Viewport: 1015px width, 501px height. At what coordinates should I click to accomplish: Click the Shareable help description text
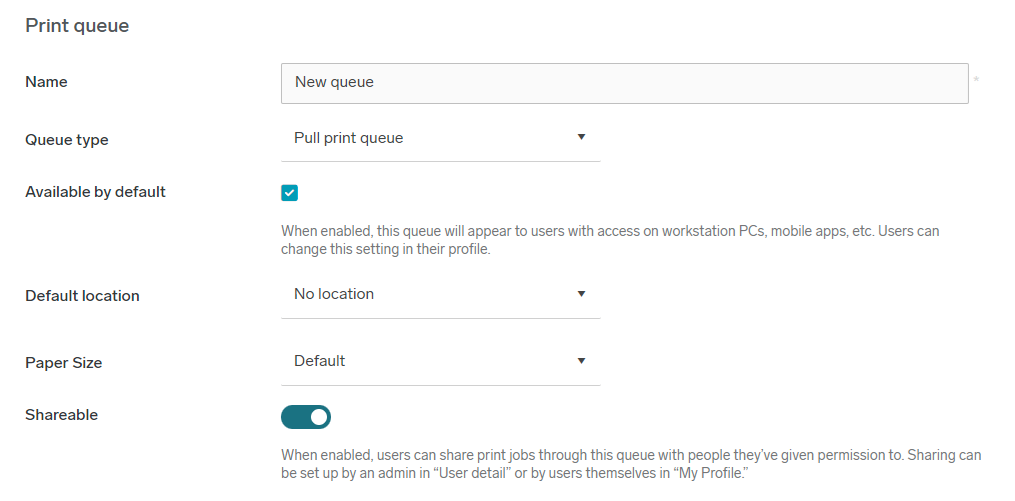click(x=630, y=463)
